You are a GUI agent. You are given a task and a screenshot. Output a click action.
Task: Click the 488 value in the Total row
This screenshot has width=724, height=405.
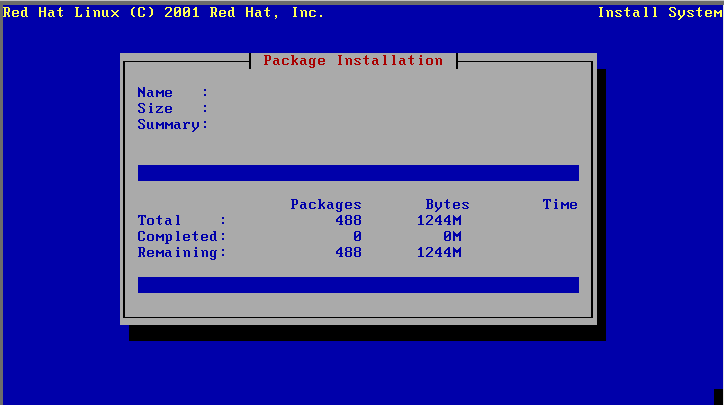click(349, 221)
